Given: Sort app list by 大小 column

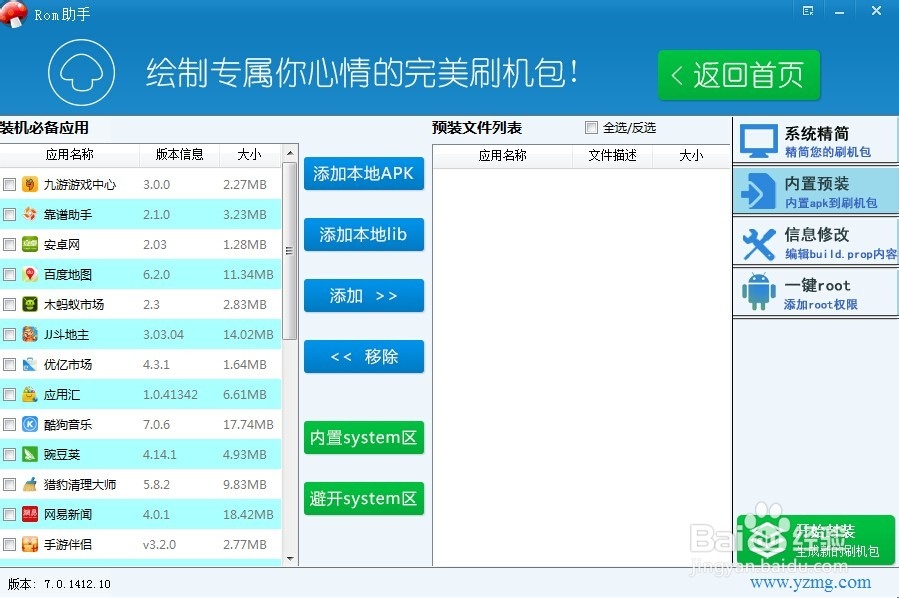Looking at the screenshot, I should pyautogui.click(x=249, y=155).
